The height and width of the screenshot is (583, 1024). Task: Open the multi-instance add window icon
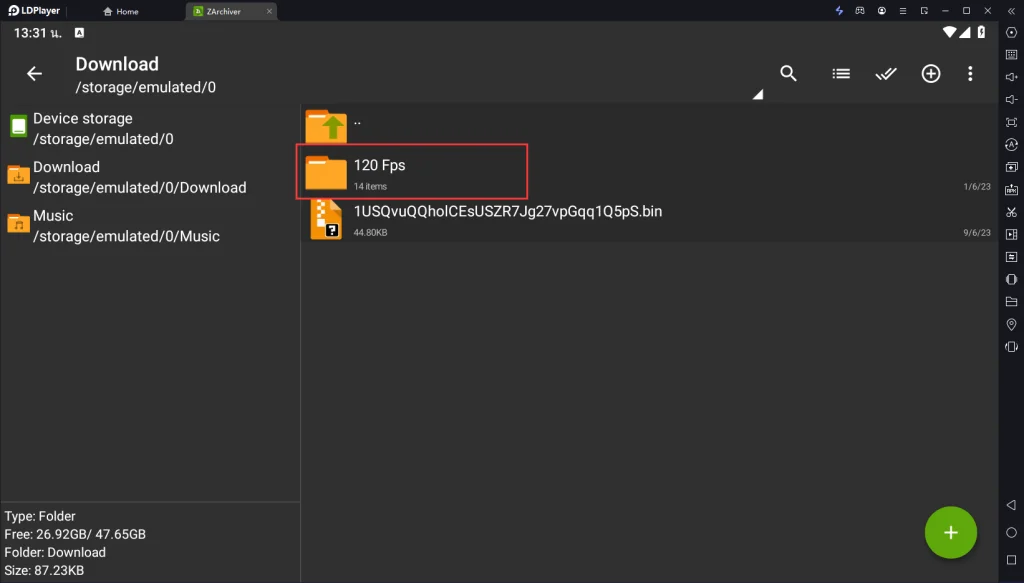pos(1012,167)
